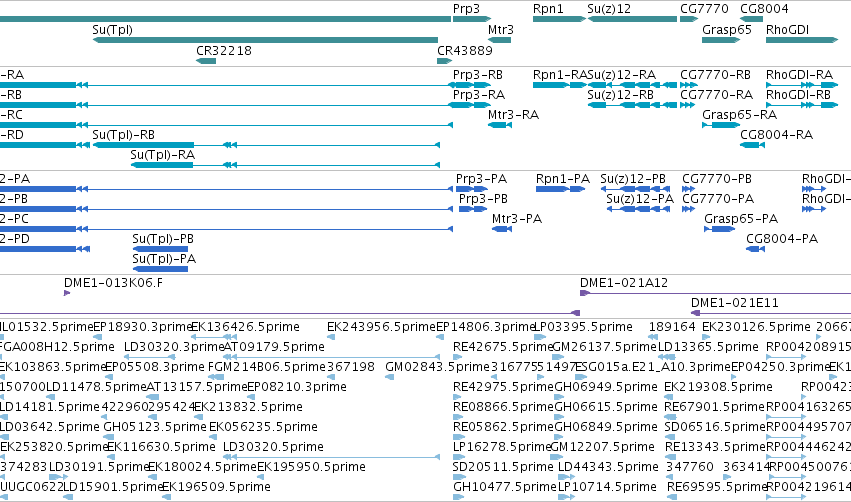The width and height of the screenshot is (851, 502).
Task: Select the GM02843.5prime EST label
Action: [437, 367]
